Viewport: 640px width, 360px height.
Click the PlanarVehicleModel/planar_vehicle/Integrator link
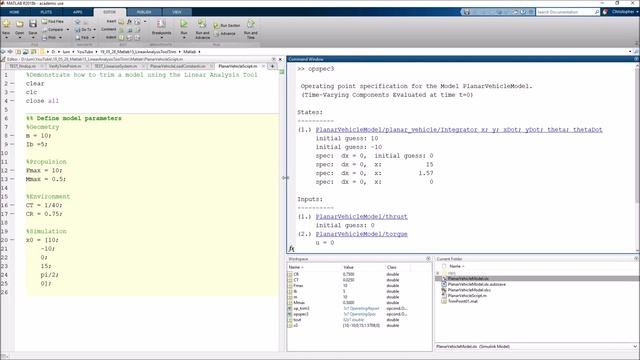click(459, 130)
